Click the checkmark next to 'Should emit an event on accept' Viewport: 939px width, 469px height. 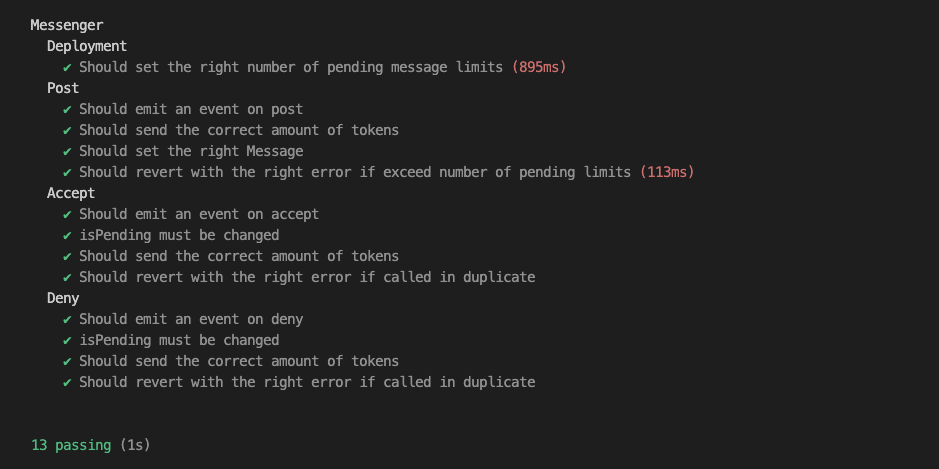[x=67, y=214]
